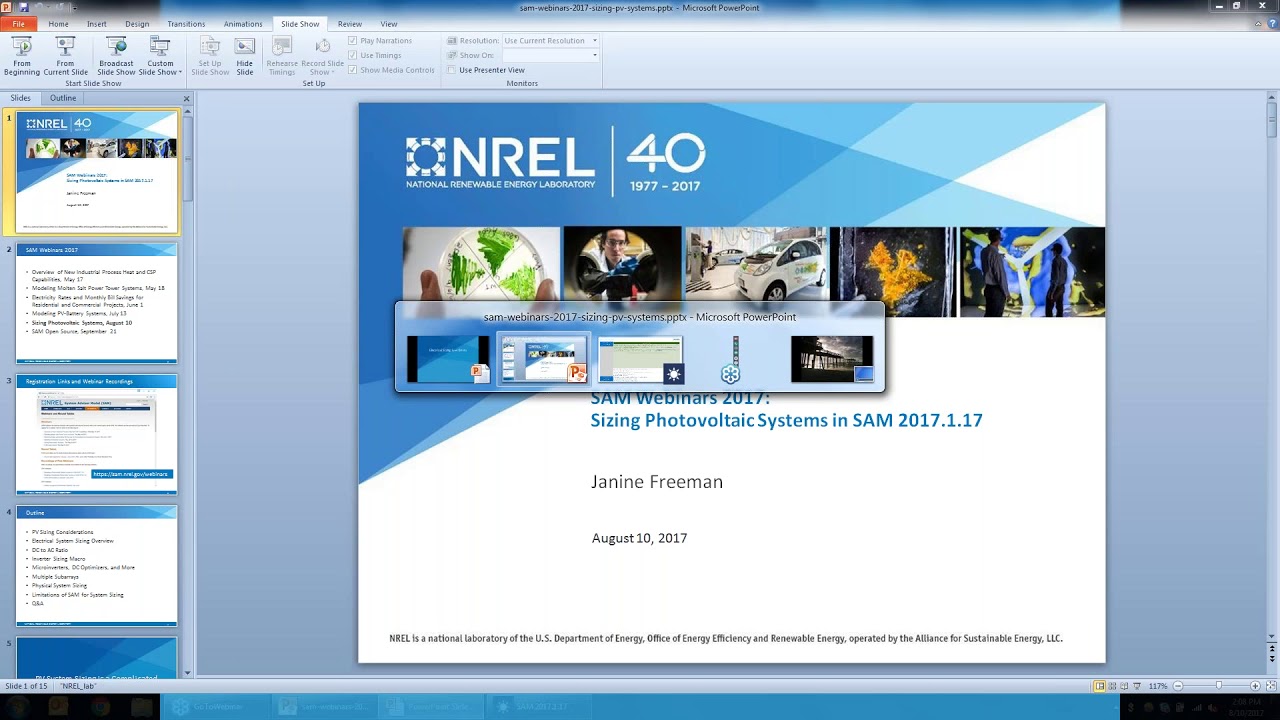Click the Zoom Out minus button

point(1178,686)
